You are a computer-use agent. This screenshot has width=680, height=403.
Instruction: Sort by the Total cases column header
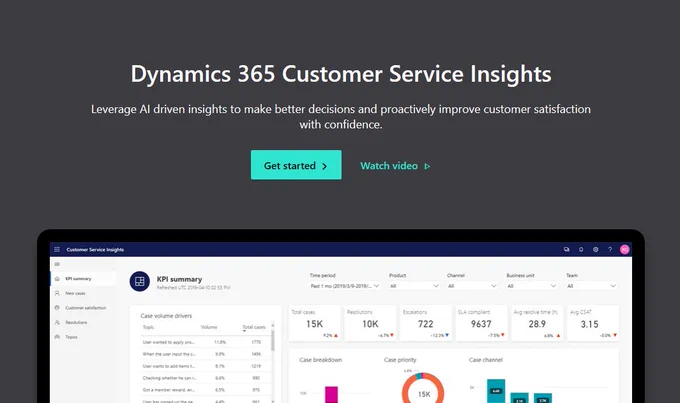(254, 327)
